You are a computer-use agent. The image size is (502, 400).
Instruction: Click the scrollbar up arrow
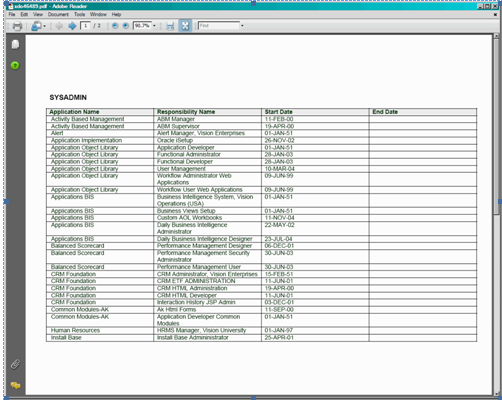[496, 35]
